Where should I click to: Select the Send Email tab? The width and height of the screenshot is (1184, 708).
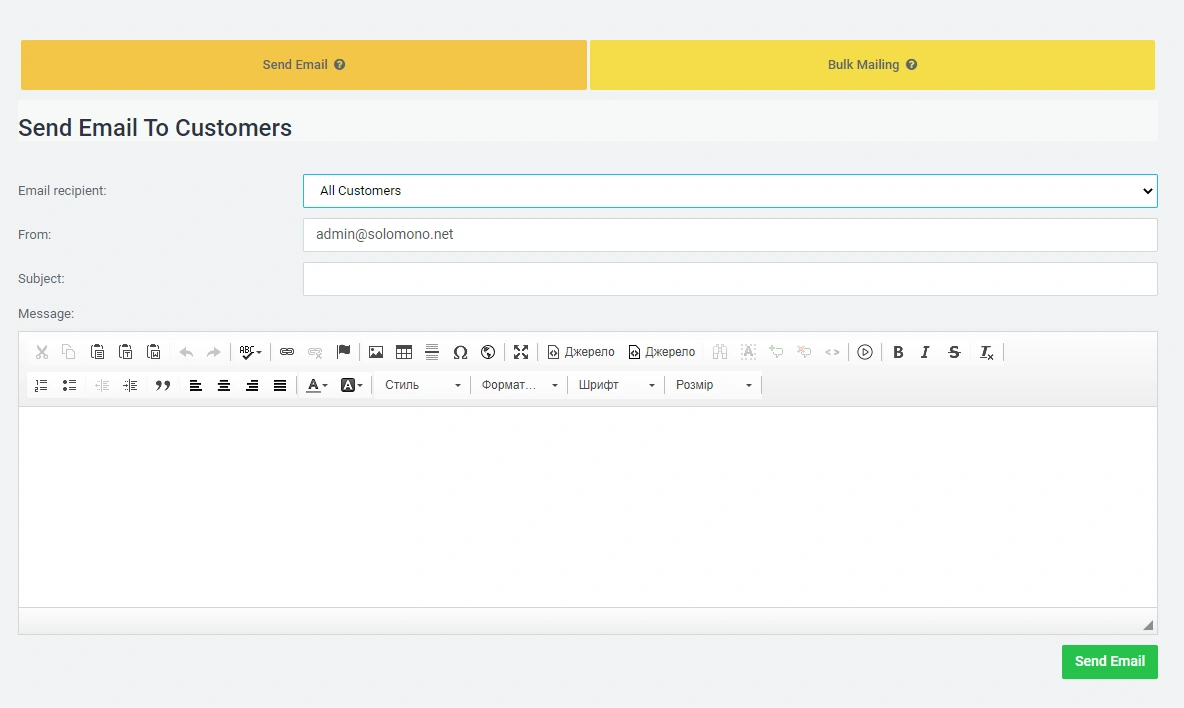[303, 65]
